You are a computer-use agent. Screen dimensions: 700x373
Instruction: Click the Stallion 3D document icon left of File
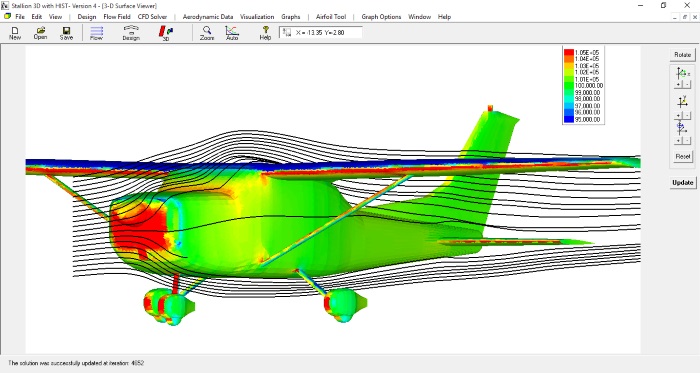click(7, 17)
